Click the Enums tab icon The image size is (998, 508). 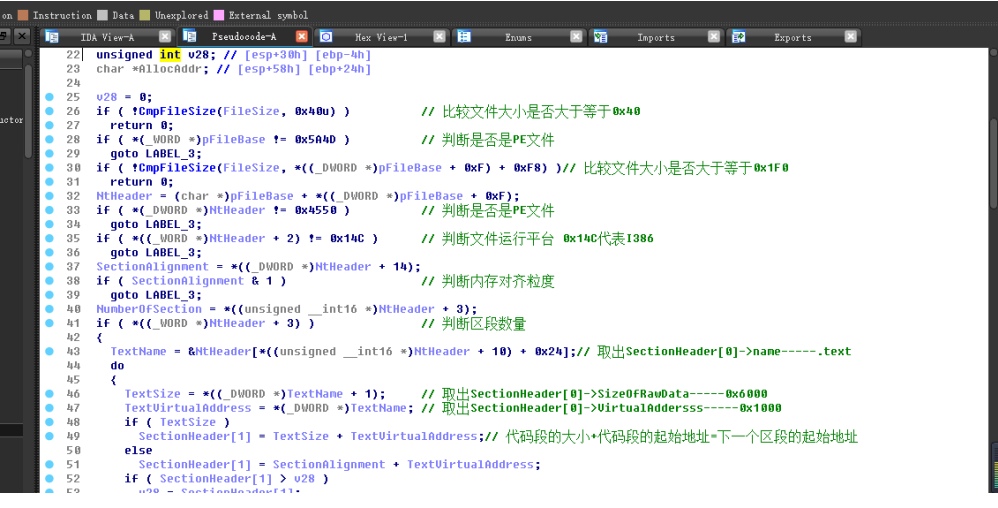click(464, 37)
